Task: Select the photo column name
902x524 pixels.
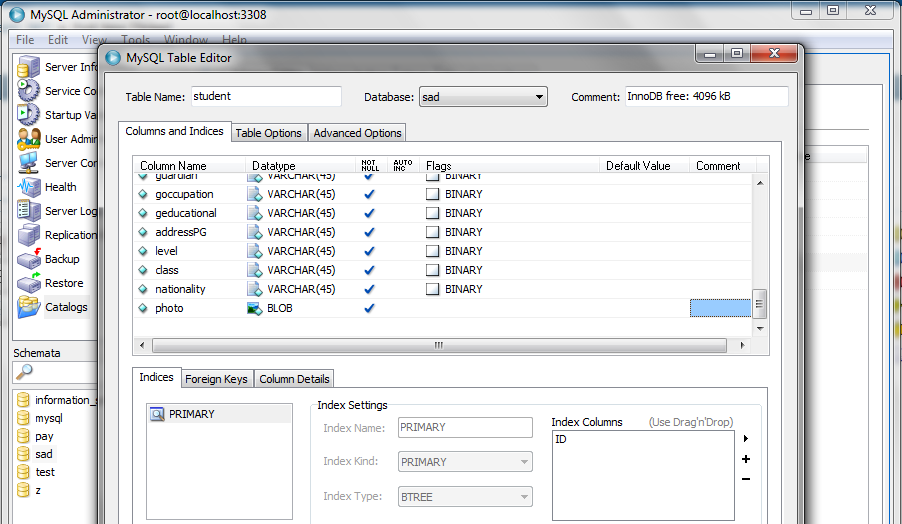Action: click(x=169, y=308)
